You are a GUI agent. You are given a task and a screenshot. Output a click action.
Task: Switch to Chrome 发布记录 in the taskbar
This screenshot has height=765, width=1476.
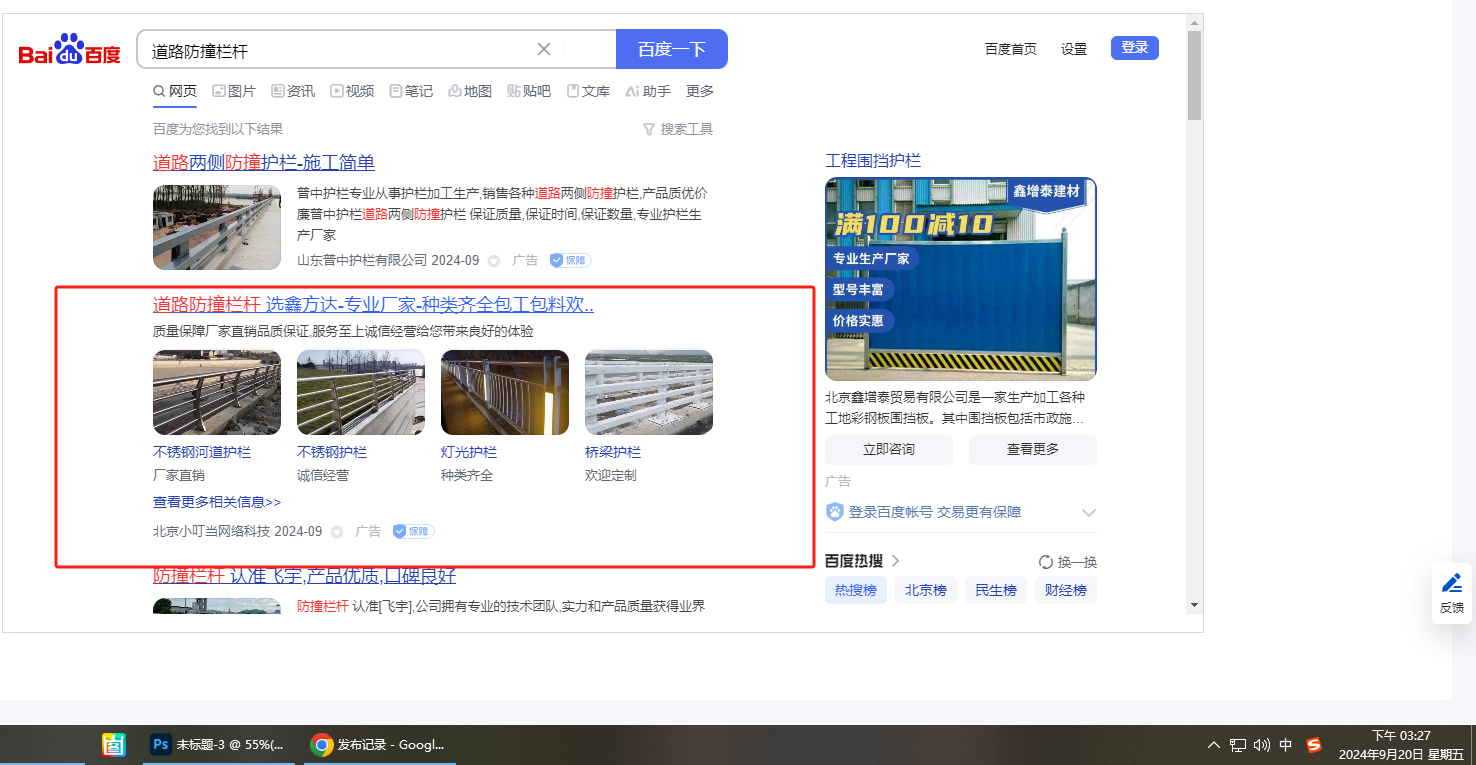[378, 745]
